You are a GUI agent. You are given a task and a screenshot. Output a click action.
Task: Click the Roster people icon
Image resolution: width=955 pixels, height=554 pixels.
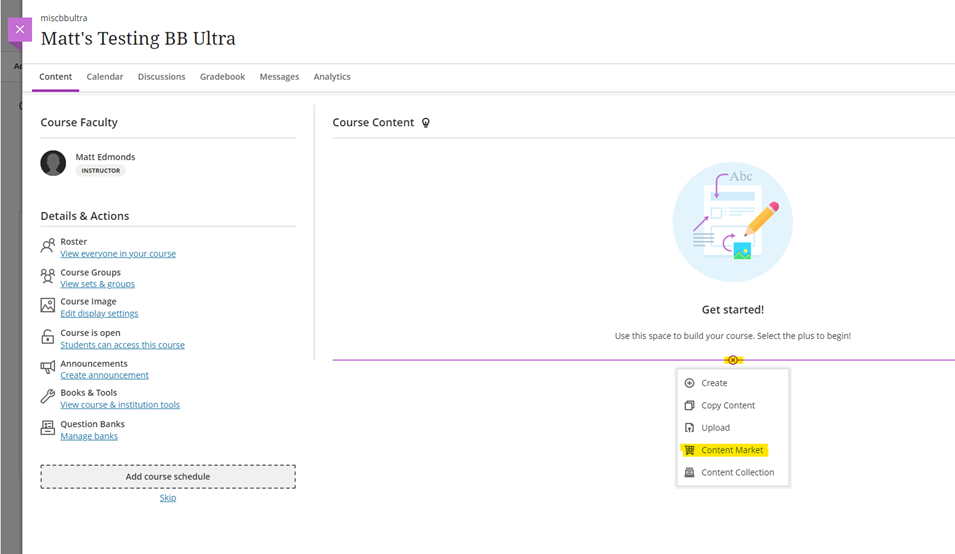(x=48, y=246)
